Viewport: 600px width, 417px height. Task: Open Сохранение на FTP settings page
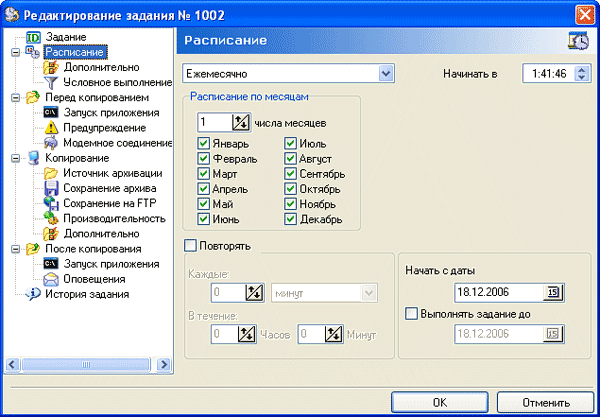pos(109,204)
